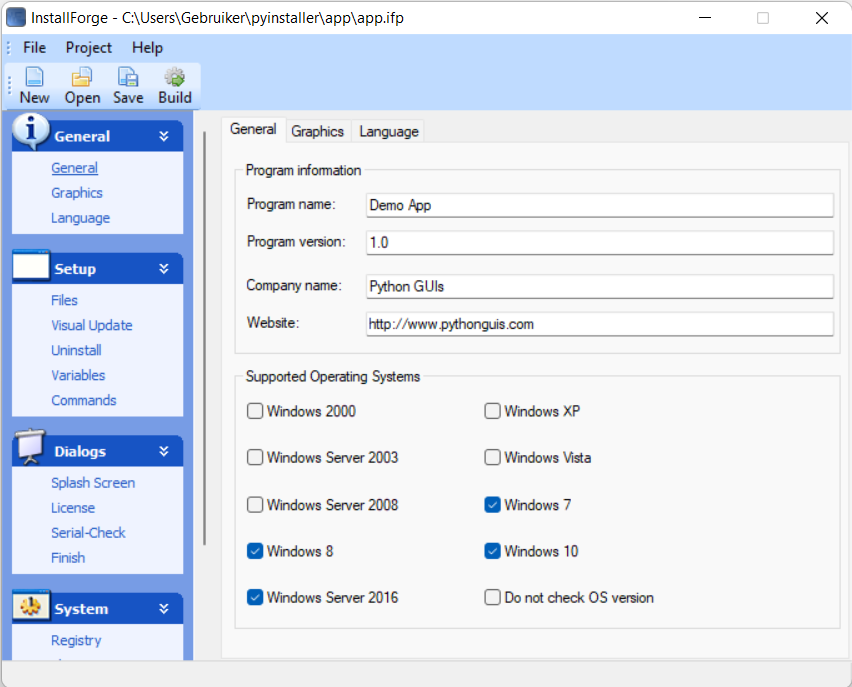Open the License dialog settings
This screenshot has width=852, height=687.
coord(73,508)
